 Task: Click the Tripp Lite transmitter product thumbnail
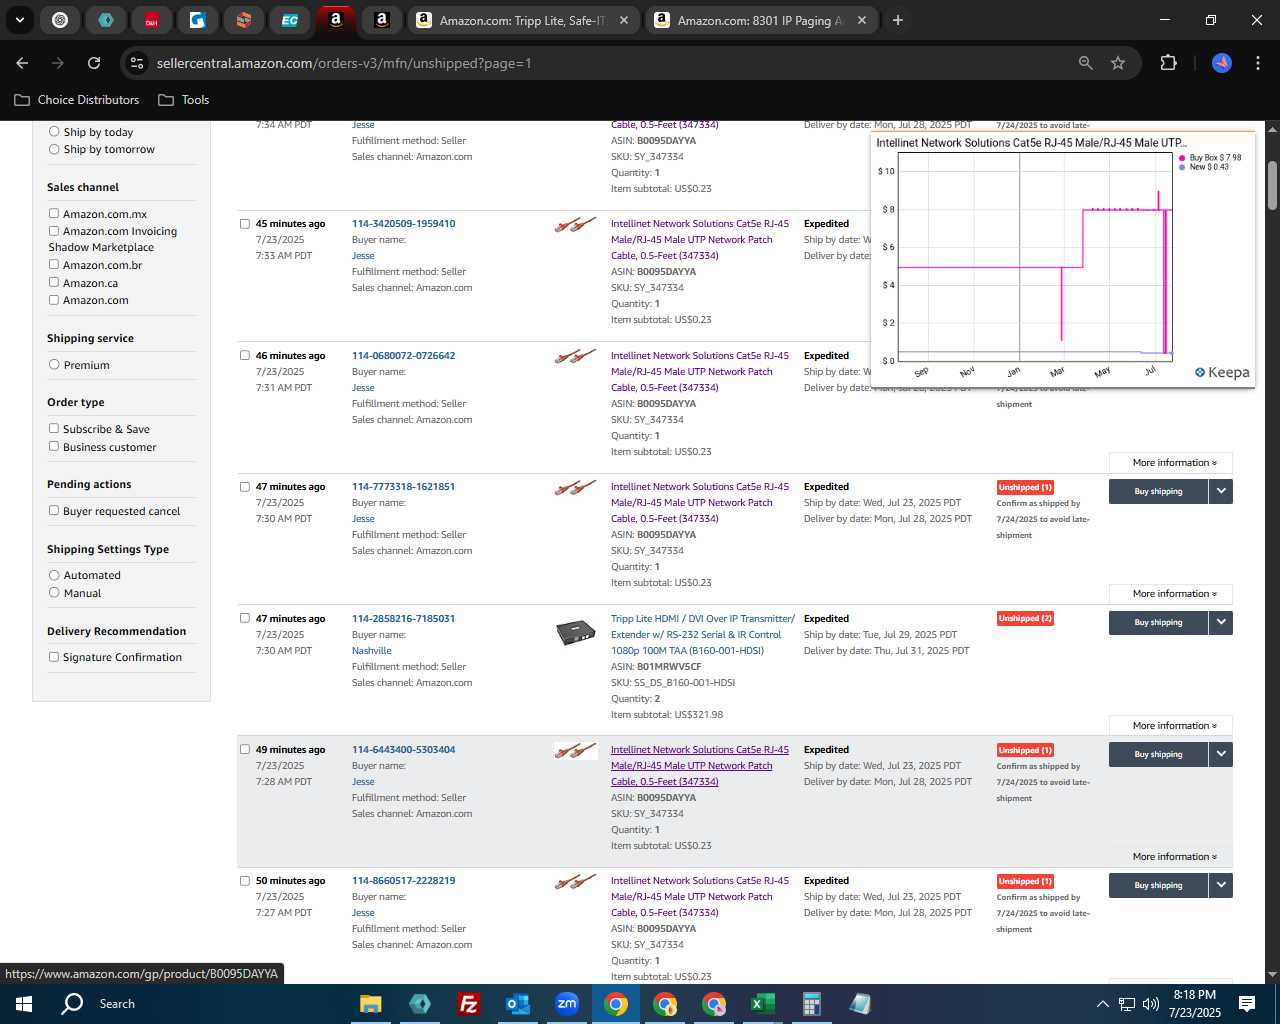pos(576,632)
